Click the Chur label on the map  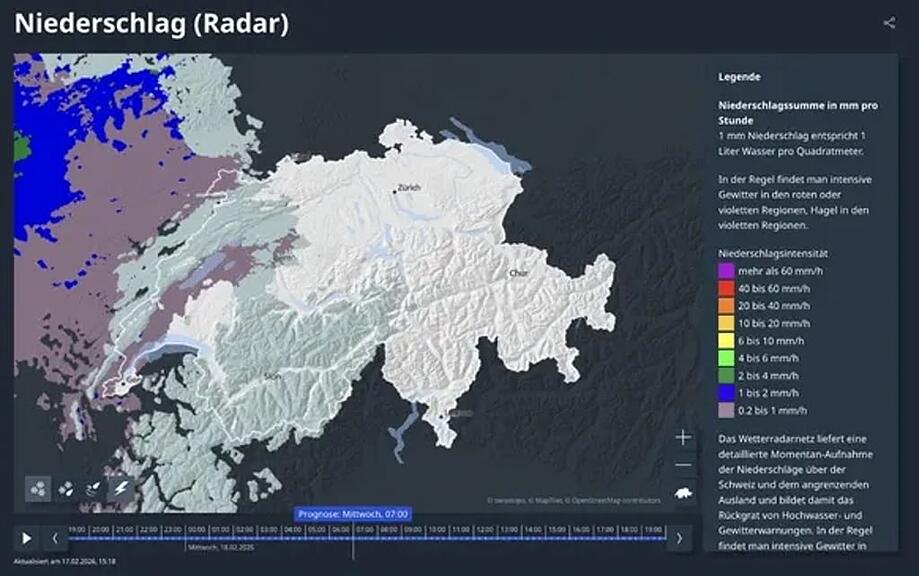click(x=517, y=272)
